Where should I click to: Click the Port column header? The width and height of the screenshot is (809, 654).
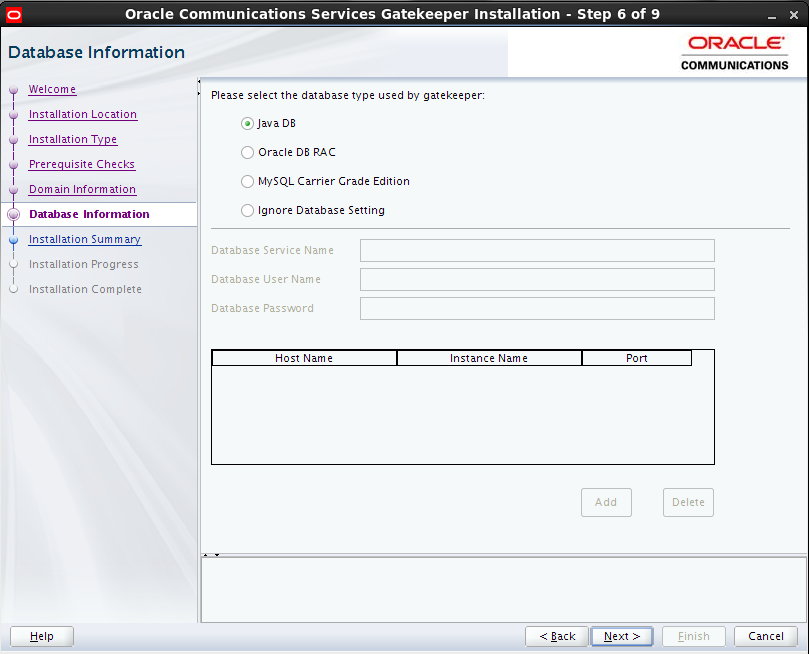[637, 358]
